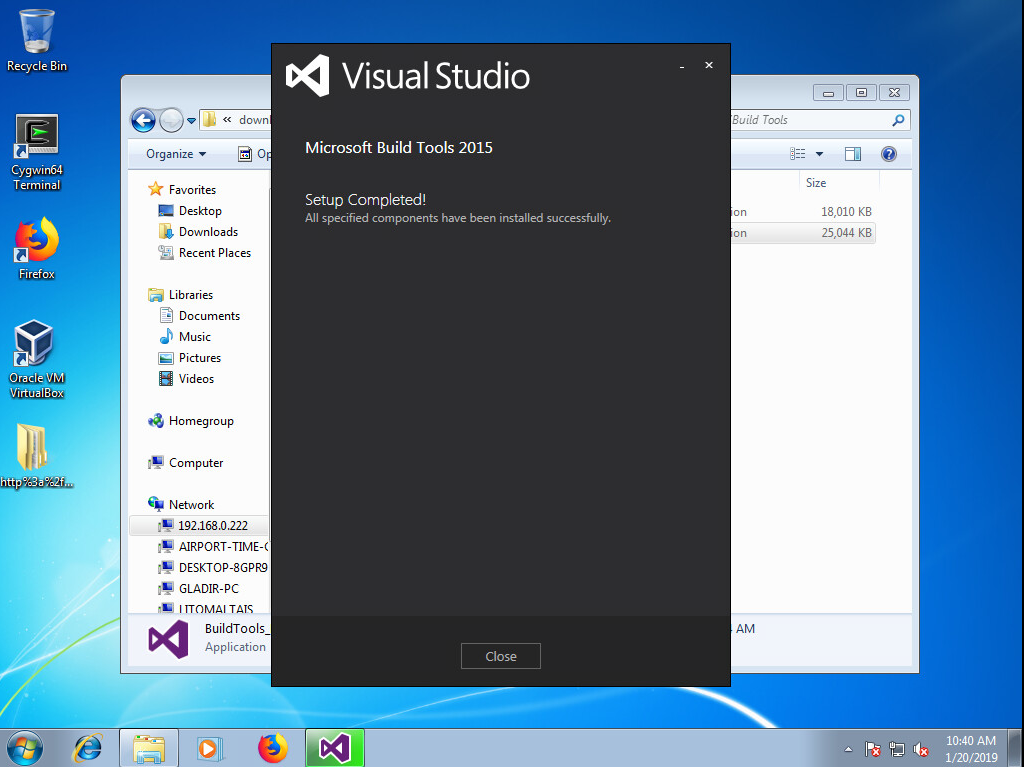Open Internet Explorer from the taskbar
Screen dimensions: 1024x767
click(89, 747)
